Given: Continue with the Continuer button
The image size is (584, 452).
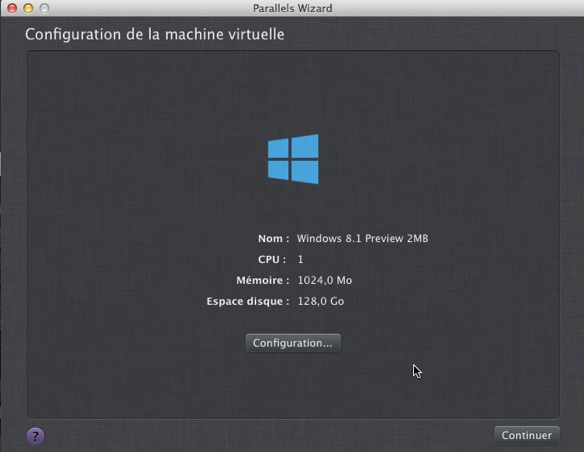Looking at the screenshot, I should (x=527, y=435).
